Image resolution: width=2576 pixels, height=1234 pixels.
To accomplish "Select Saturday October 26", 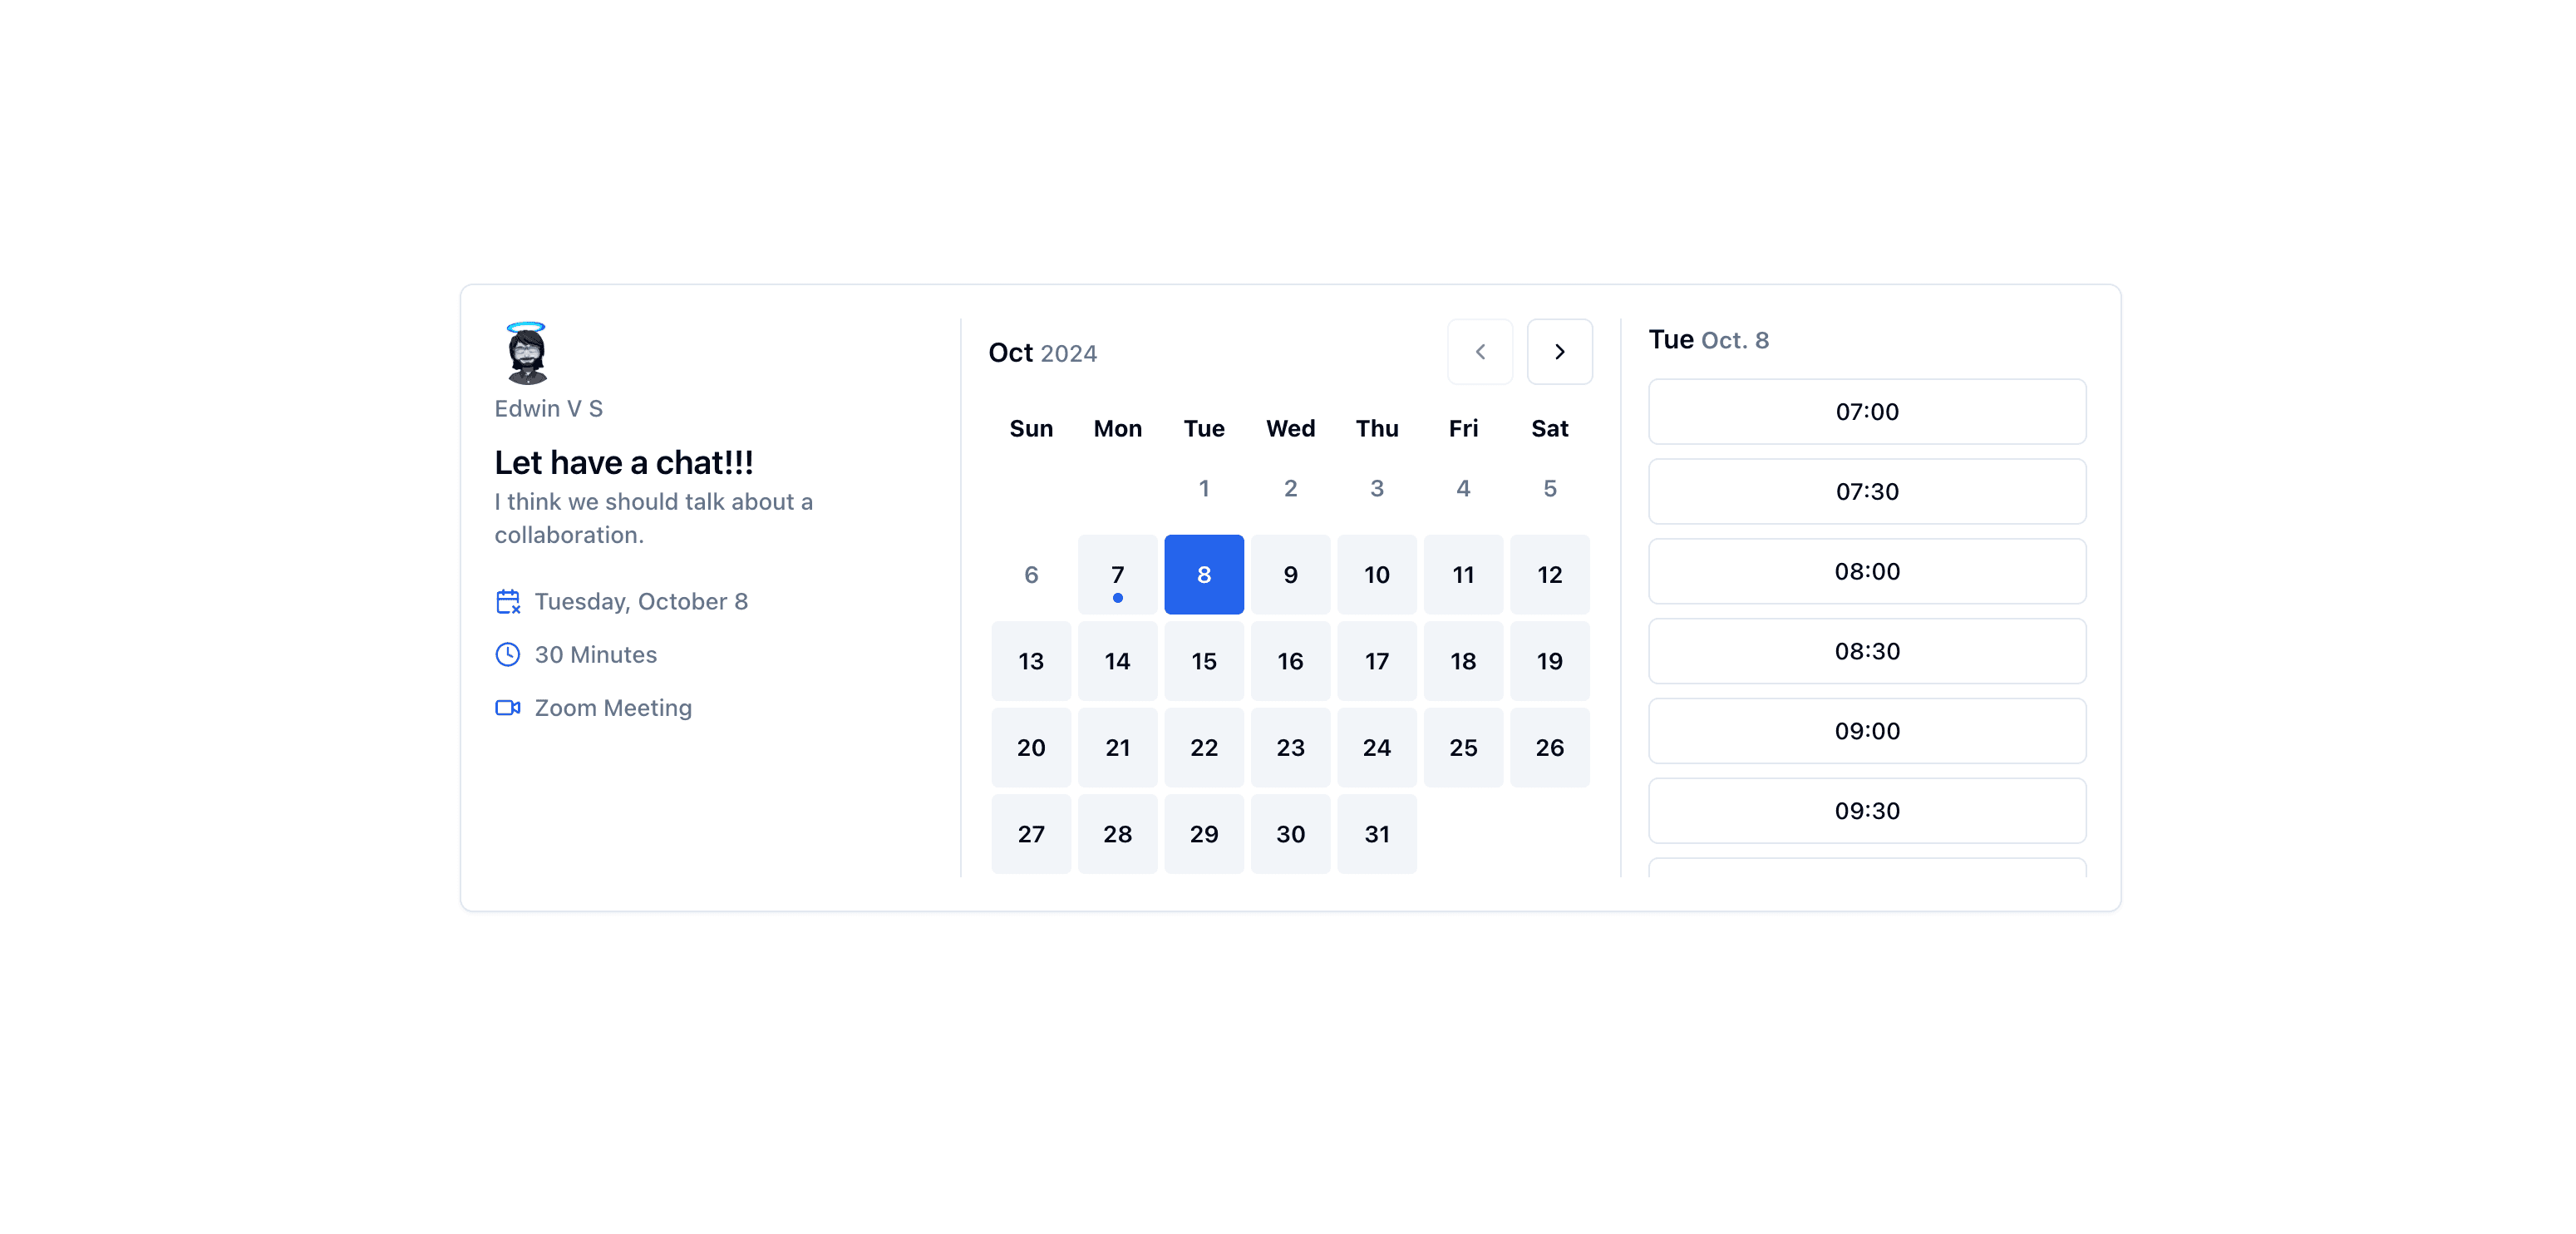I will (1549, 747).
